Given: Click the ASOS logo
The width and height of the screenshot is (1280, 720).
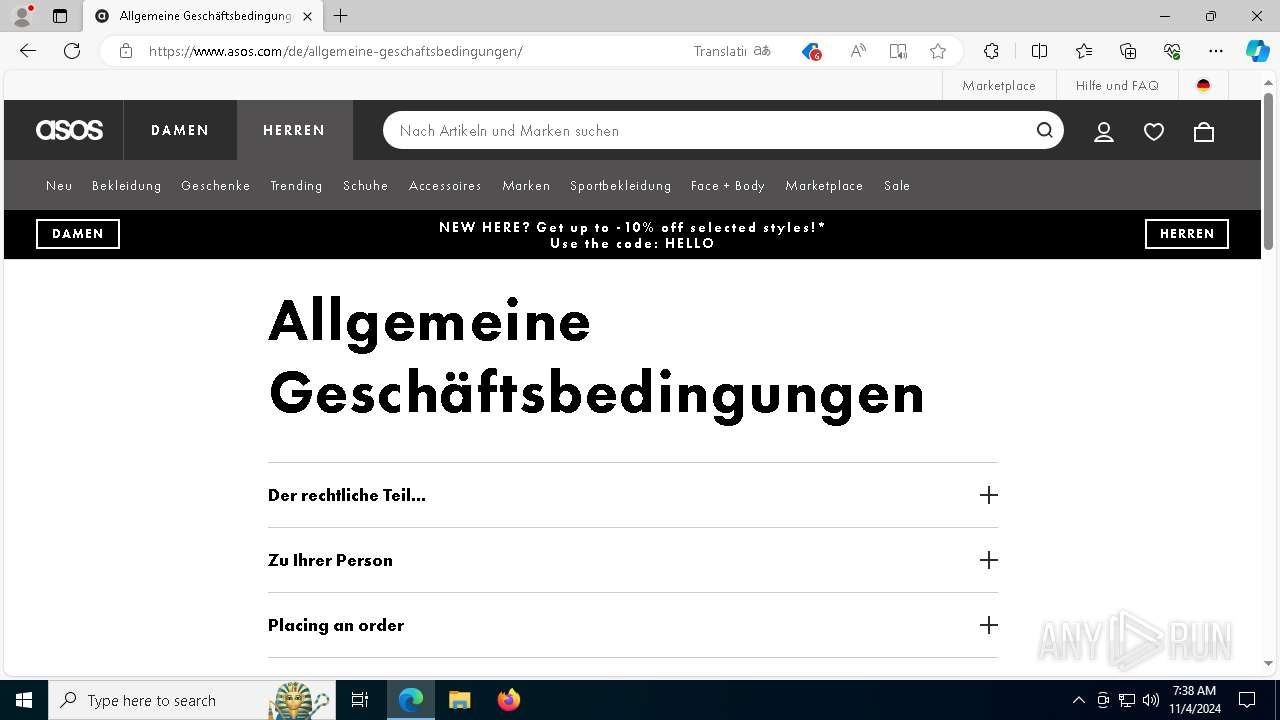Looking at the screenshot, I should [x=69, y=130].
